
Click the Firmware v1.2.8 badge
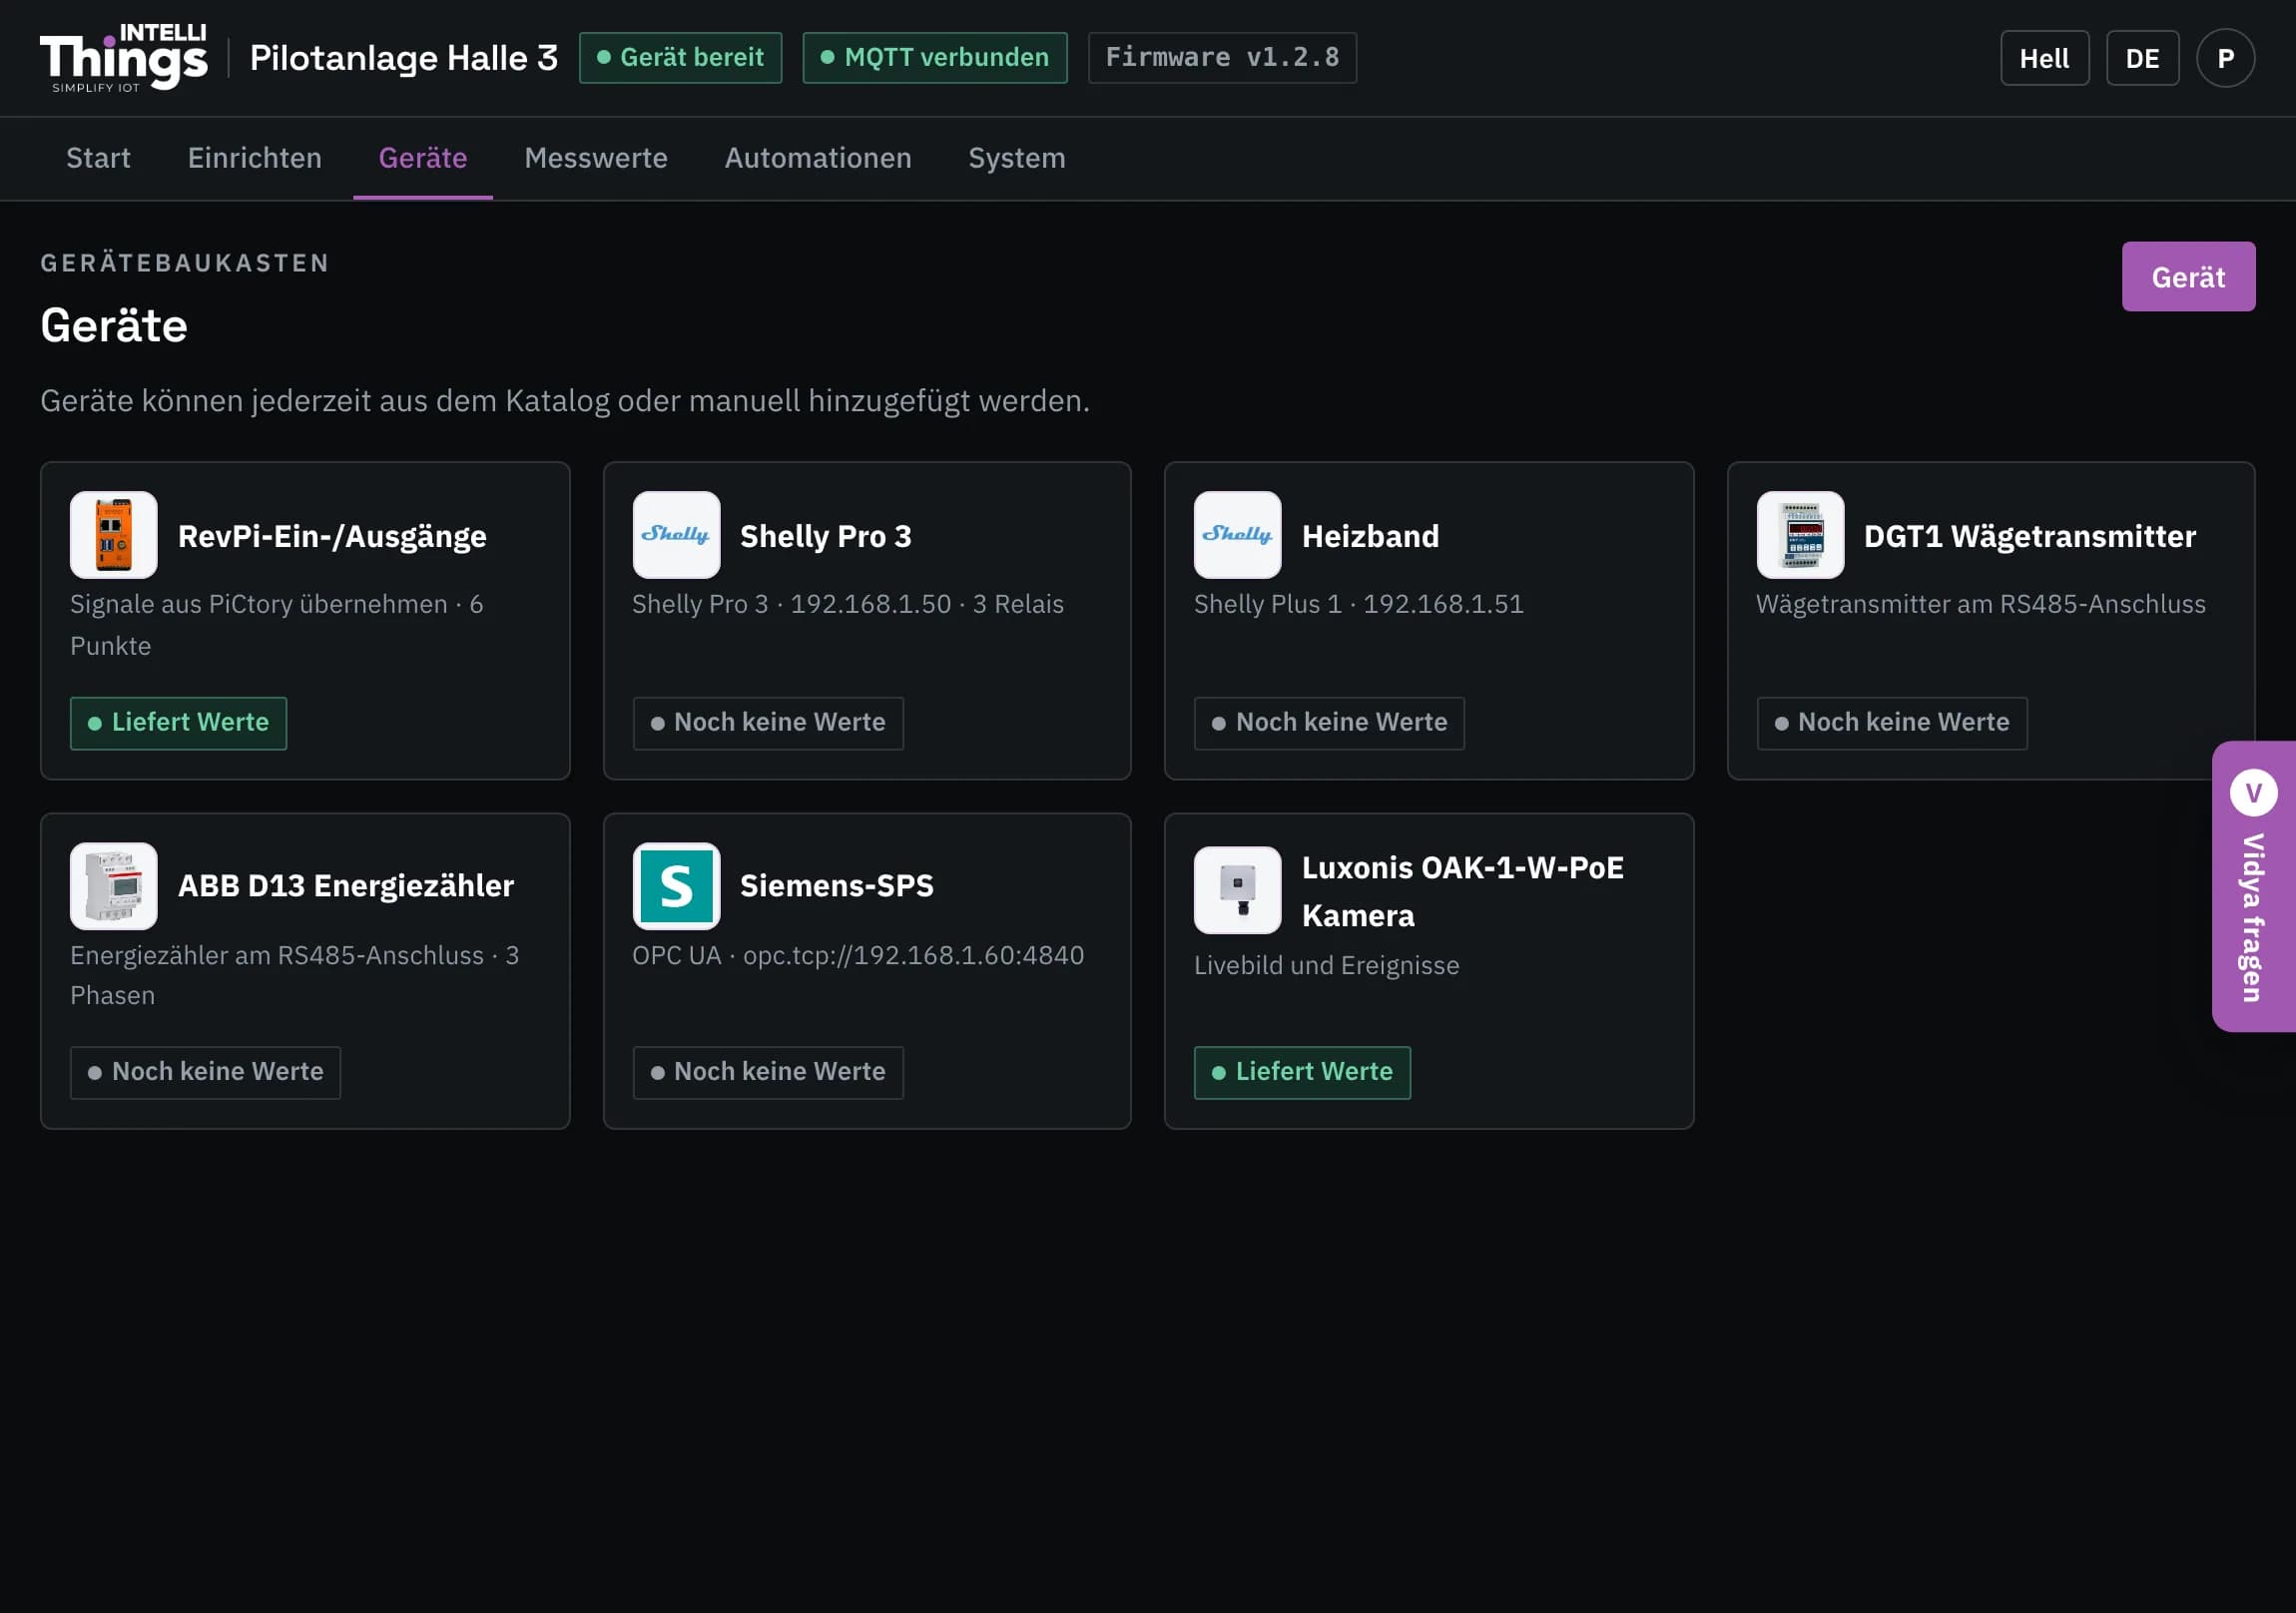[1222, 57]
